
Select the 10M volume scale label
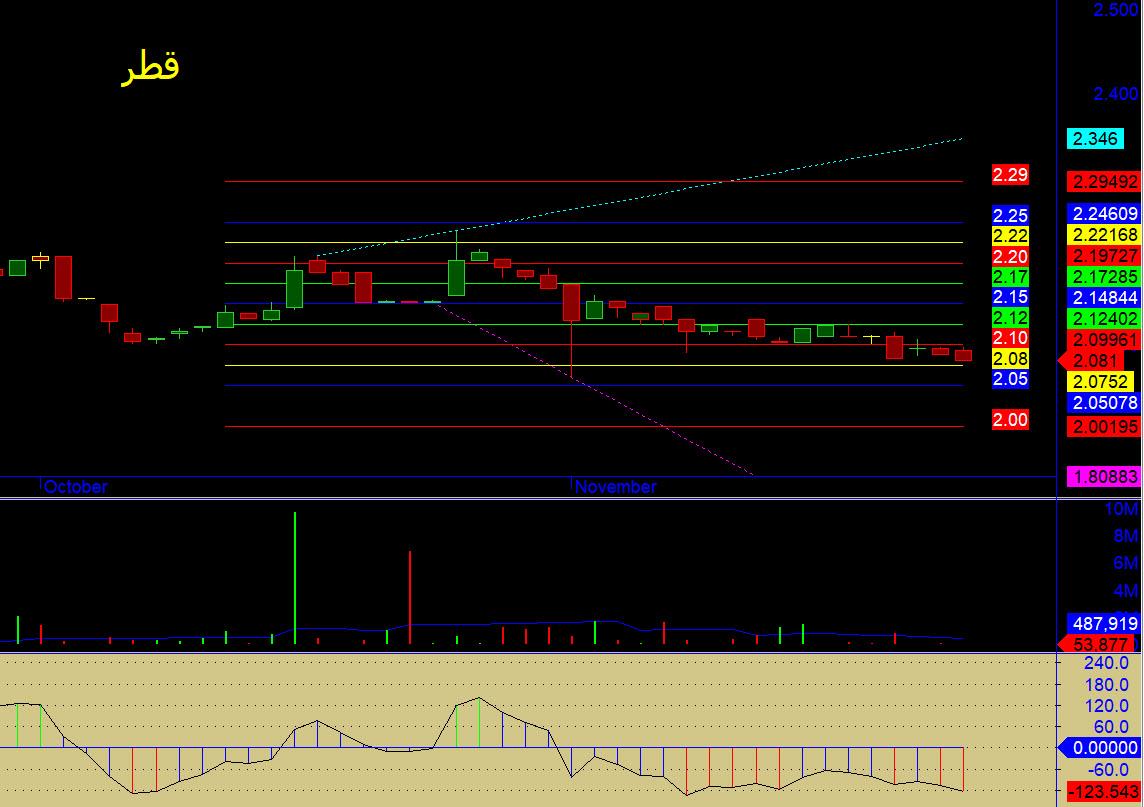click(x=1121, y=509)
